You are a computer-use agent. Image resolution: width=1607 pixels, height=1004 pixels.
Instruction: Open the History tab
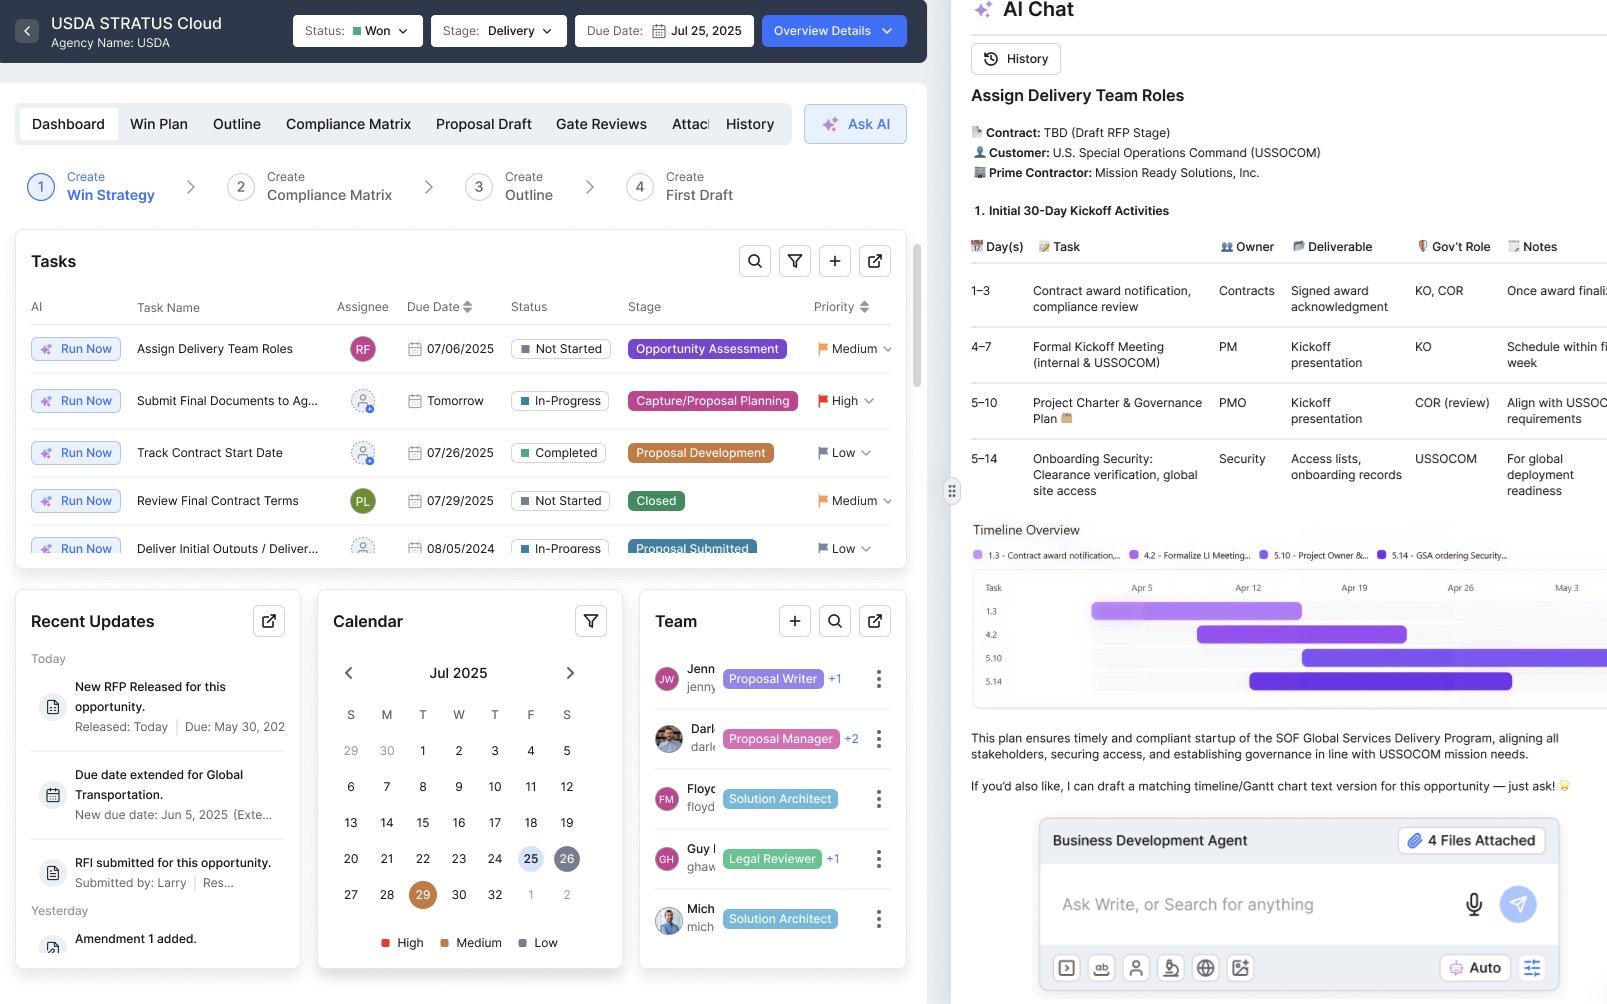(750, 124)
